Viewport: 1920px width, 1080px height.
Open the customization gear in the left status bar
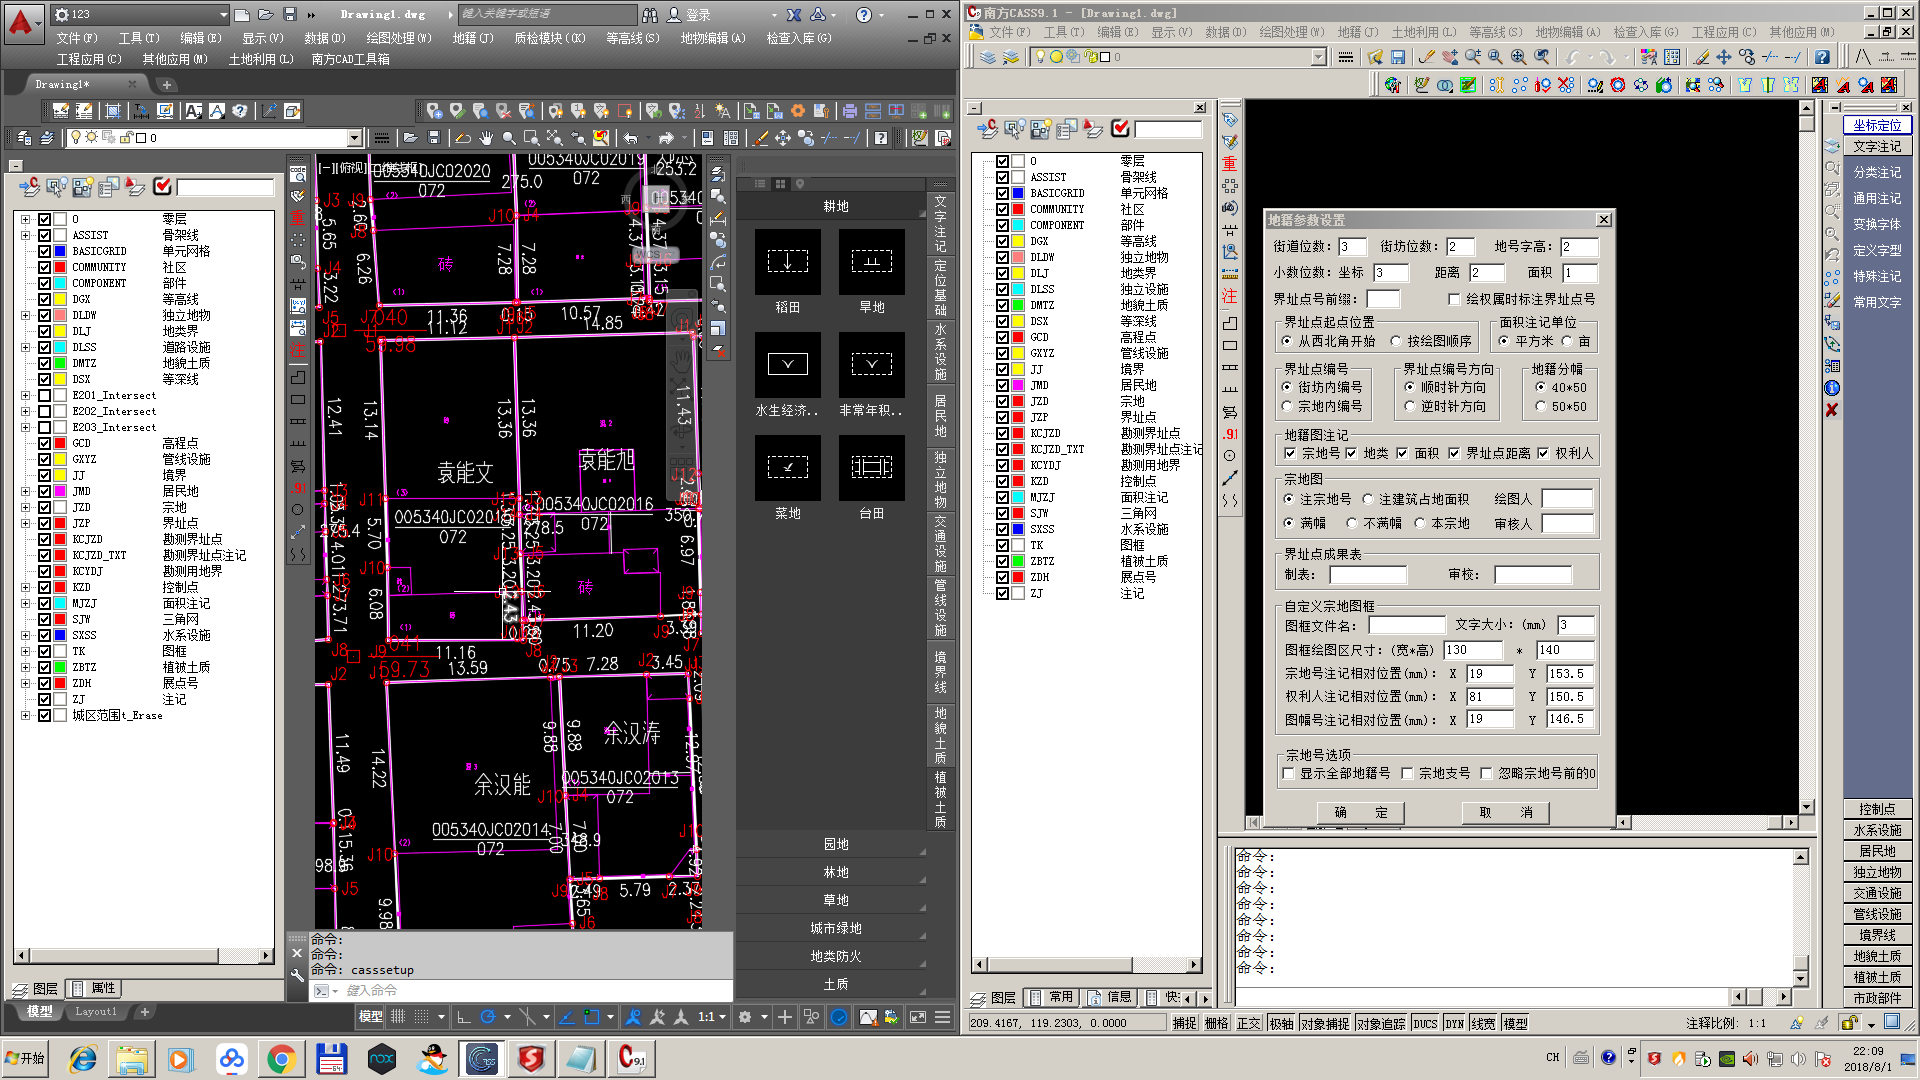click(x=745, y=1017)
